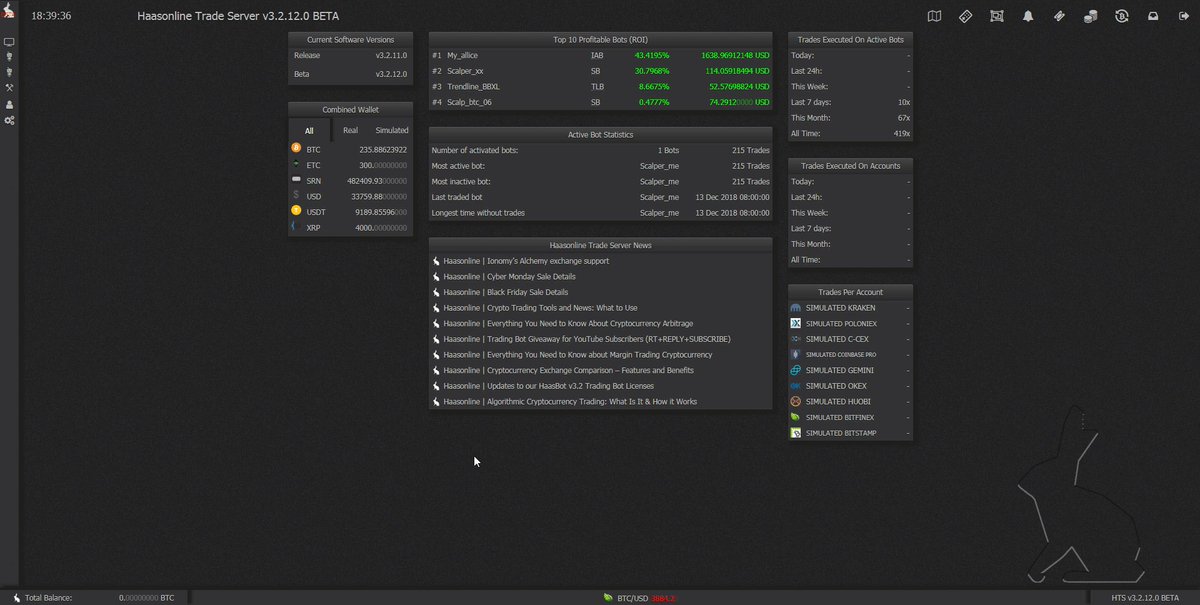
Task: Click the ticket icon right of the bell
Action: pos(1059,16)
